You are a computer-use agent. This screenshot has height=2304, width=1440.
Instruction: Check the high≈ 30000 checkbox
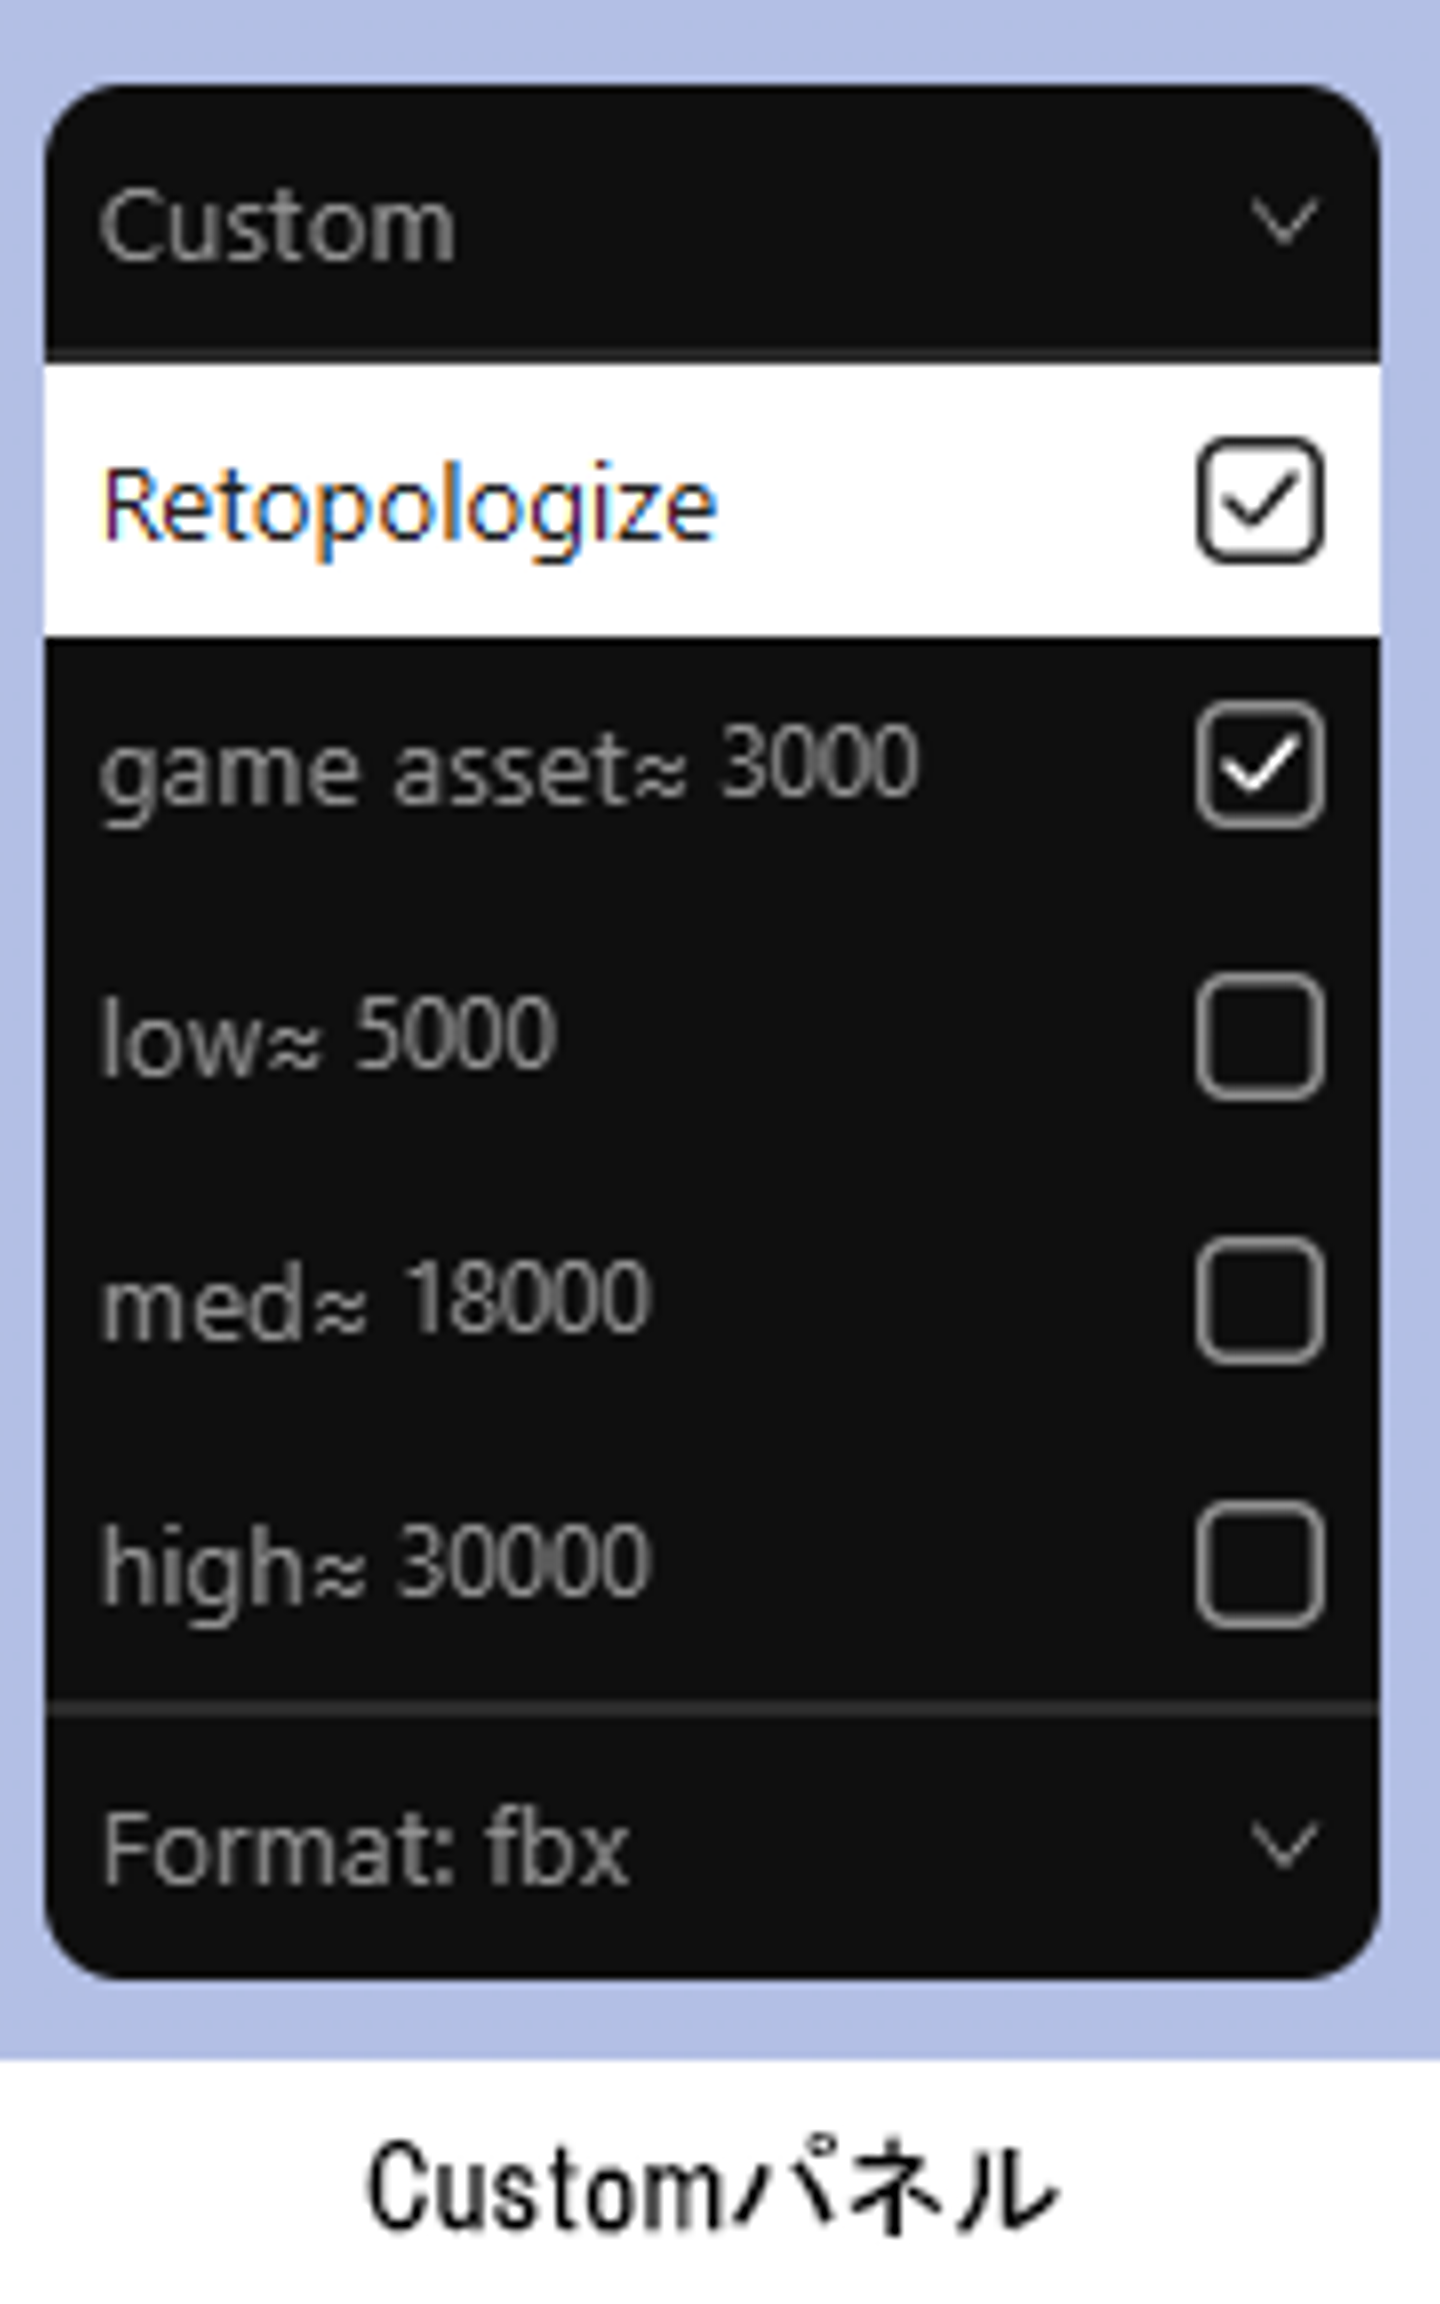(1260, 1564)
